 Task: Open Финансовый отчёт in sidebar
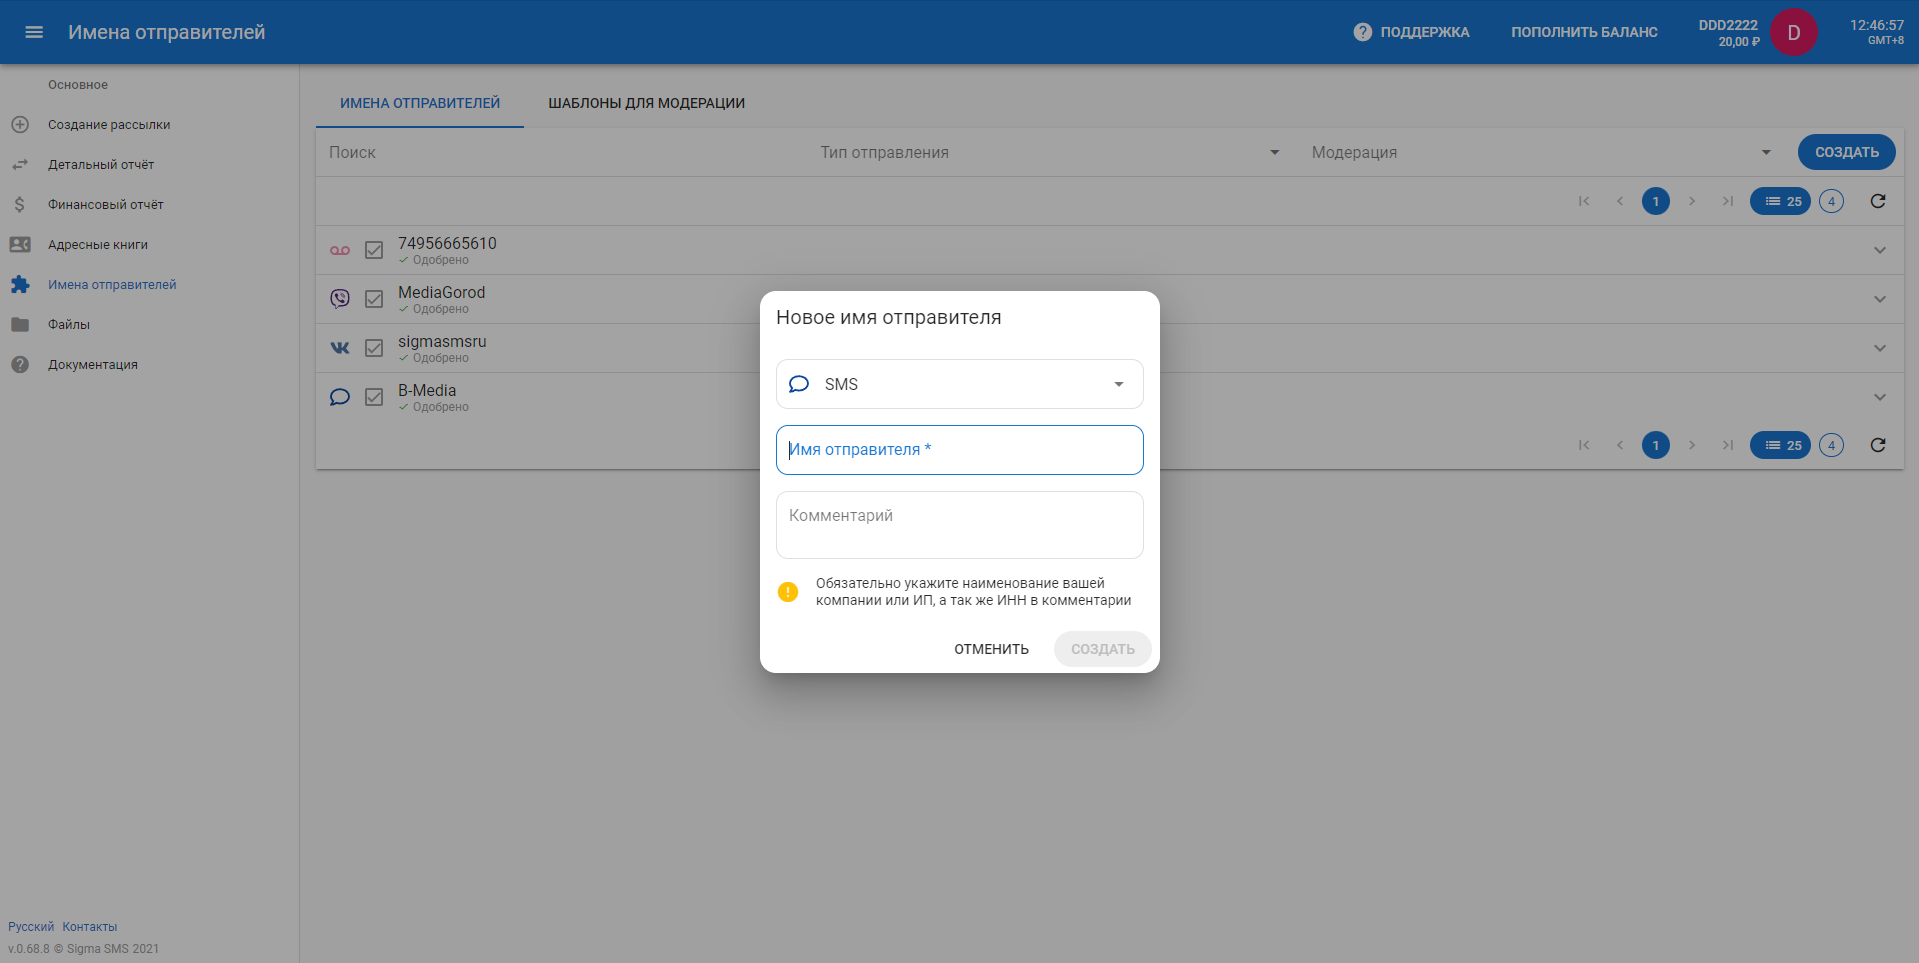(106, 205)
